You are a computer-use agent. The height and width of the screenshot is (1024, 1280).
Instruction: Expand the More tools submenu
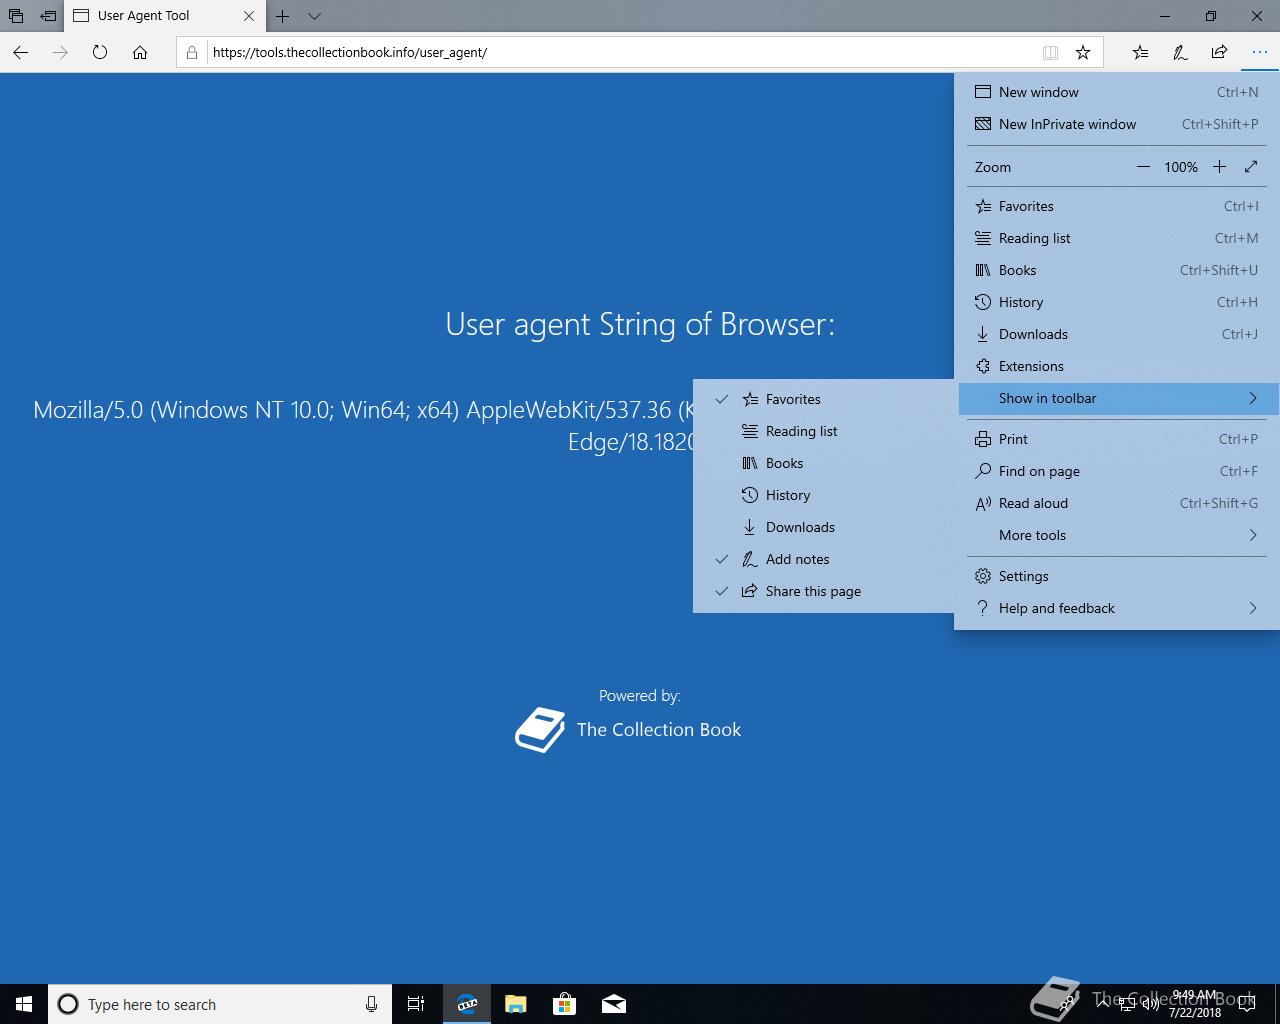1117,535
